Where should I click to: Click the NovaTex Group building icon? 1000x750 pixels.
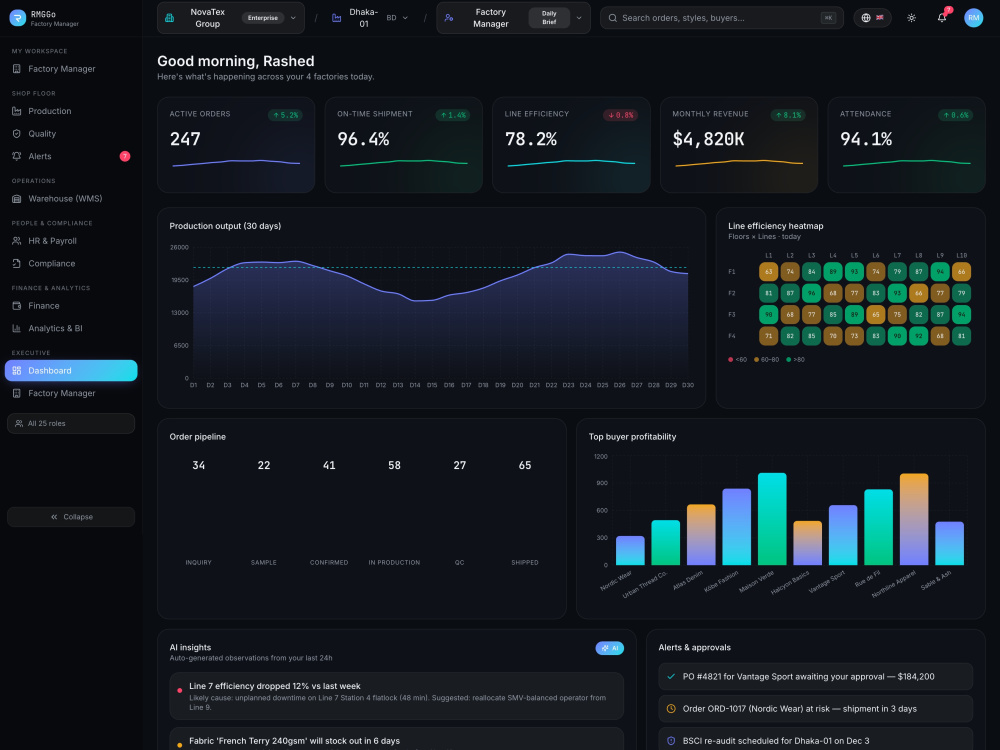(170, 18)
